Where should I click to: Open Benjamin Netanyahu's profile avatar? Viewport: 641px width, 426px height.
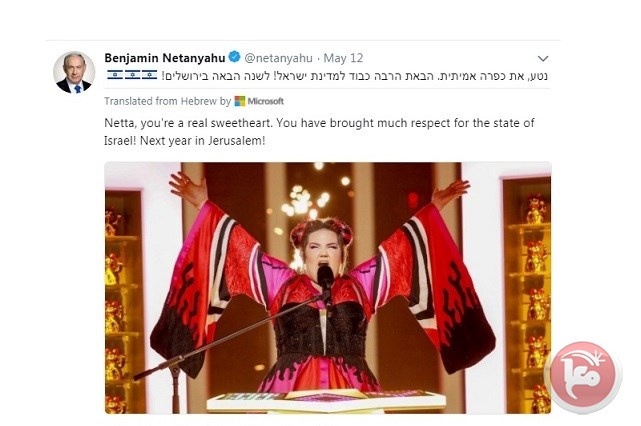(x=74, y=72)
